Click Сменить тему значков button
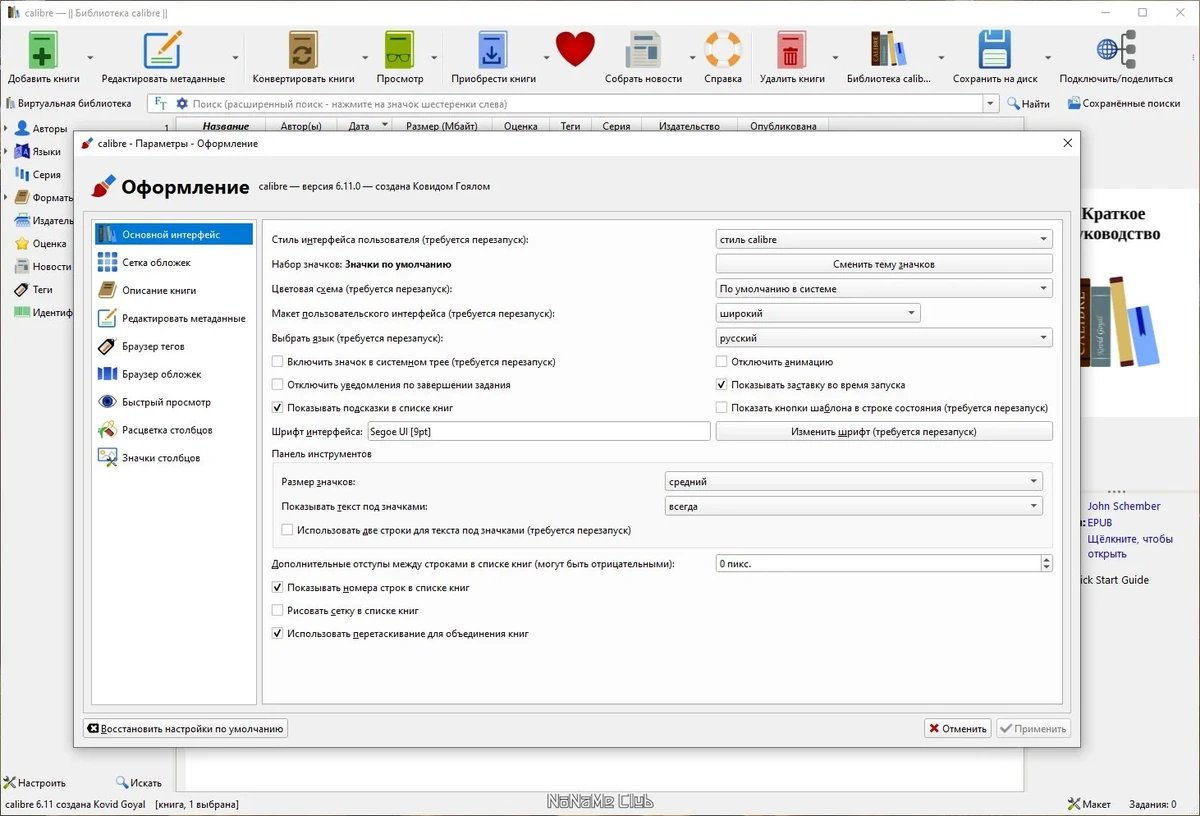 coord(884,264)
